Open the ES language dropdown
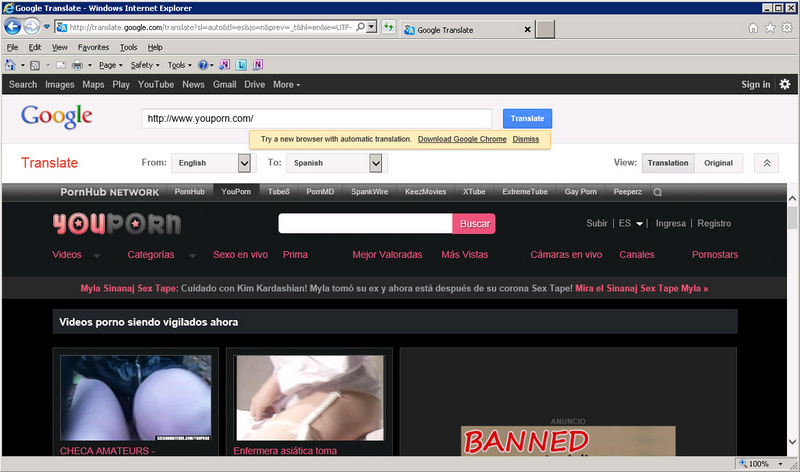 [x=631, y=223]
